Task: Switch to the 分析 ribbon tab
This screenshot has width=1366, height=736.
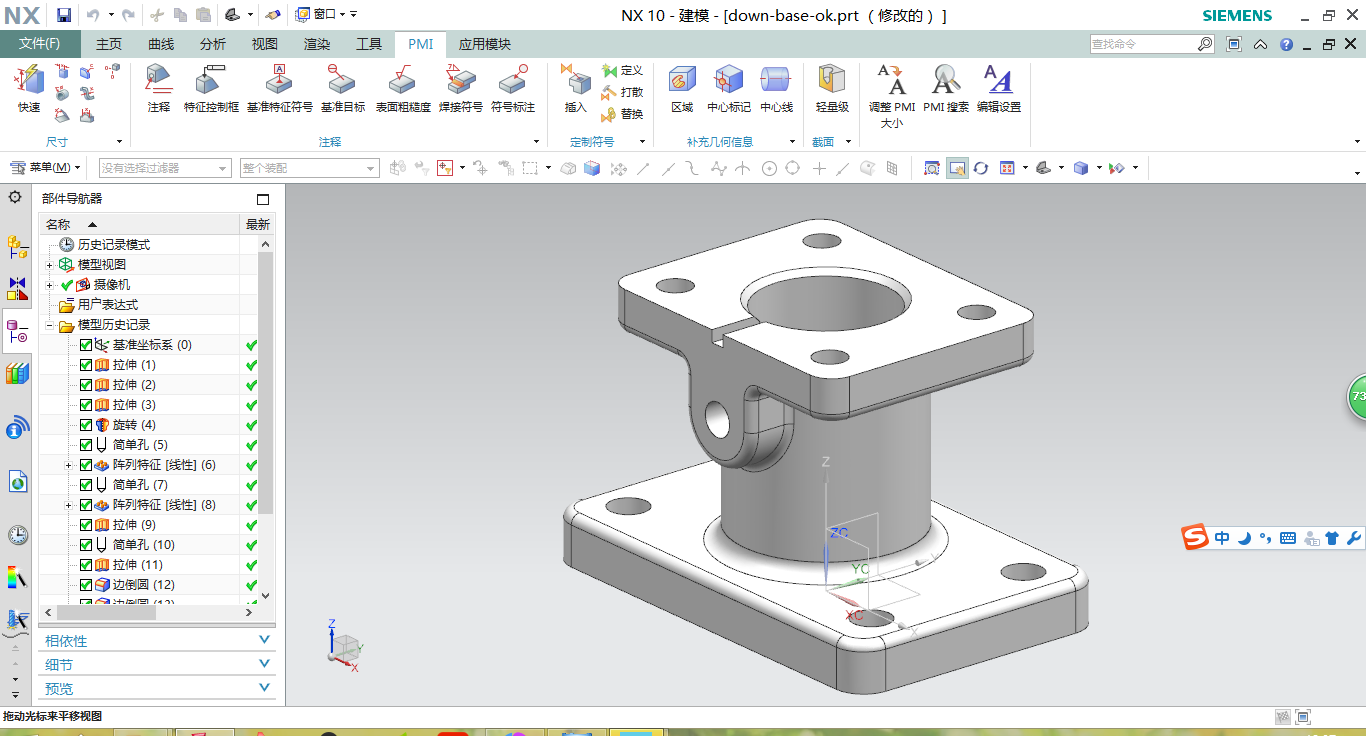Action: tap(213, 44)
